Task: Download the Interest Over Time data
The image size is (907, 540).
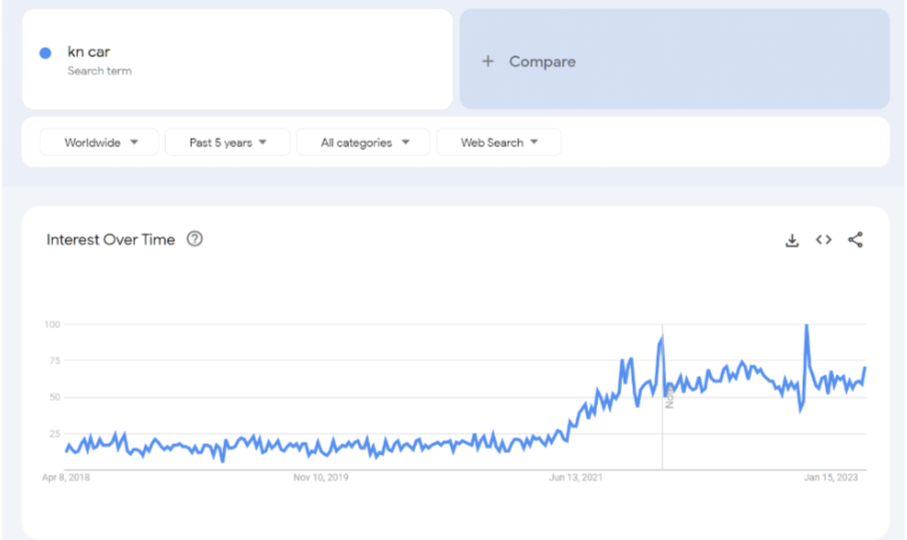Action: coord(792,240)
